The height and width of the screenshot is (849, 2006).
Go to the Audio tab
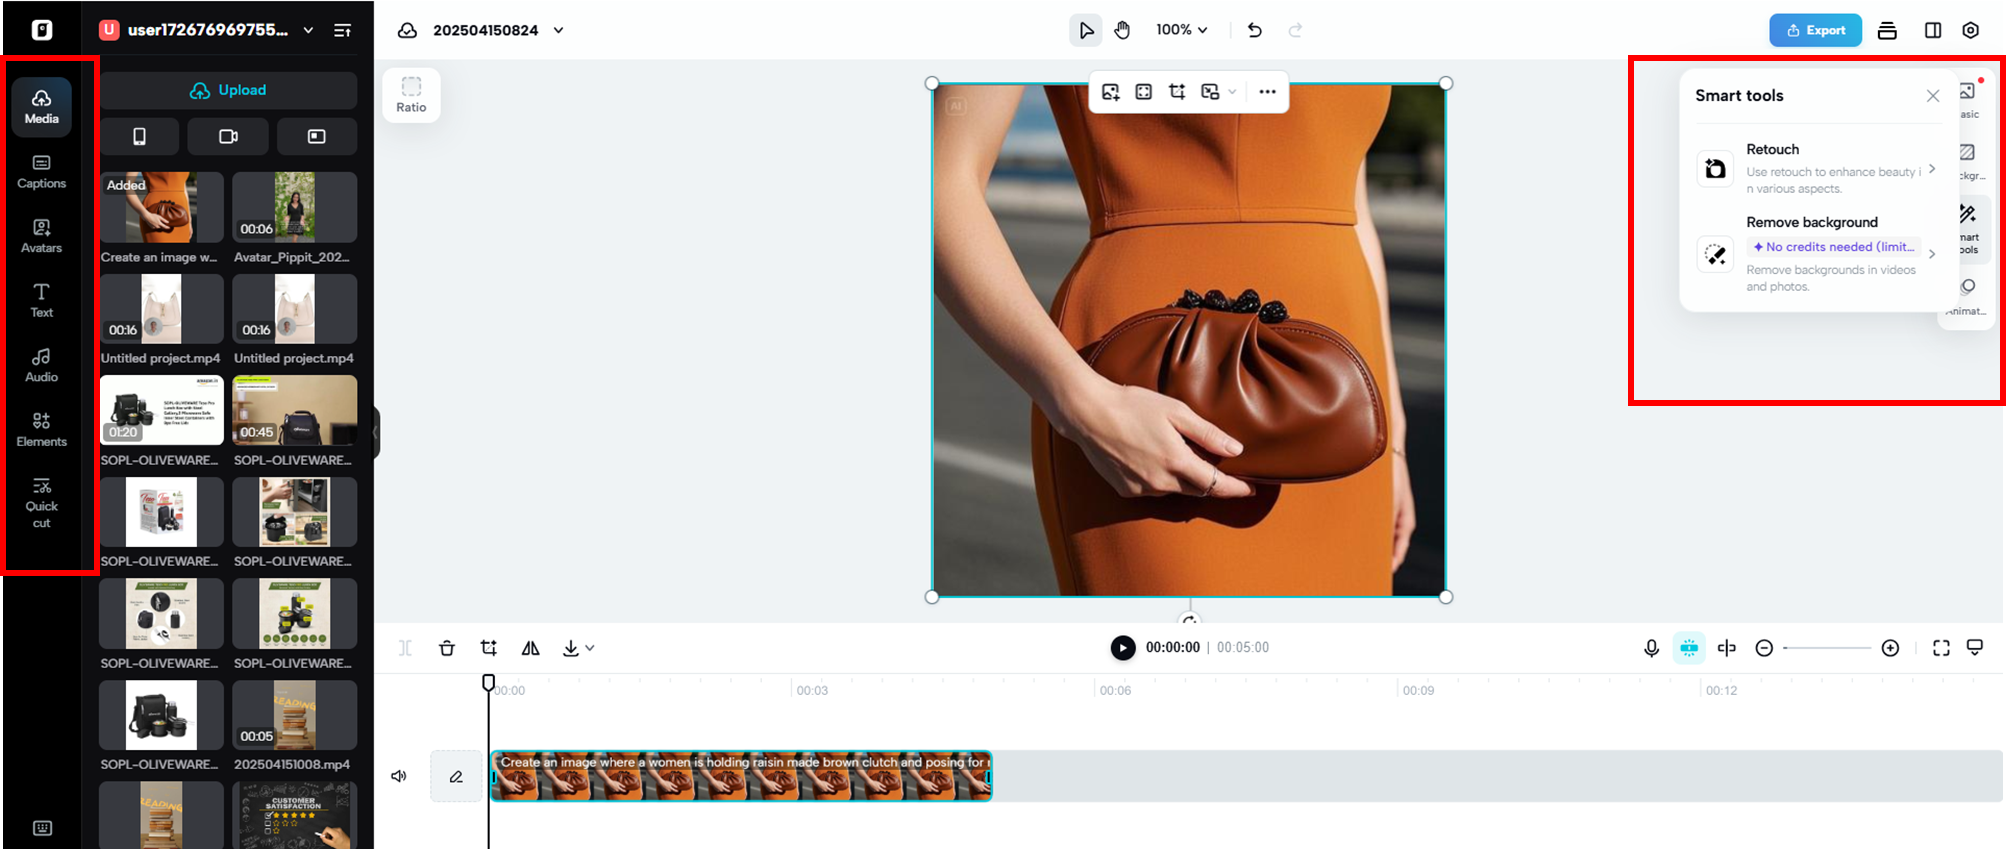coord(41,365)
